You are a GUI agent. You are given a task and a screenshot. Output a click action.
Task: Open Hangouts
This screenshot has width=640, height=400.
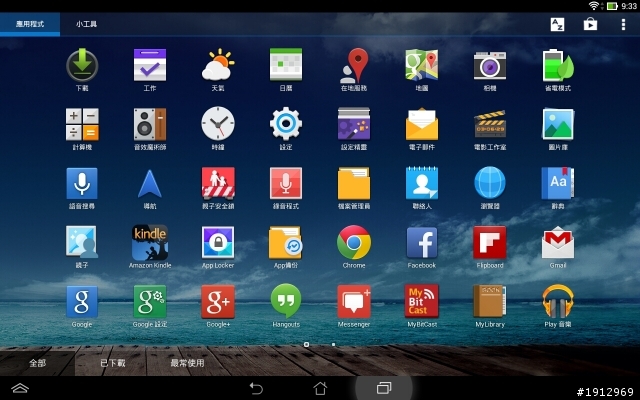click(x=286, y=301)
